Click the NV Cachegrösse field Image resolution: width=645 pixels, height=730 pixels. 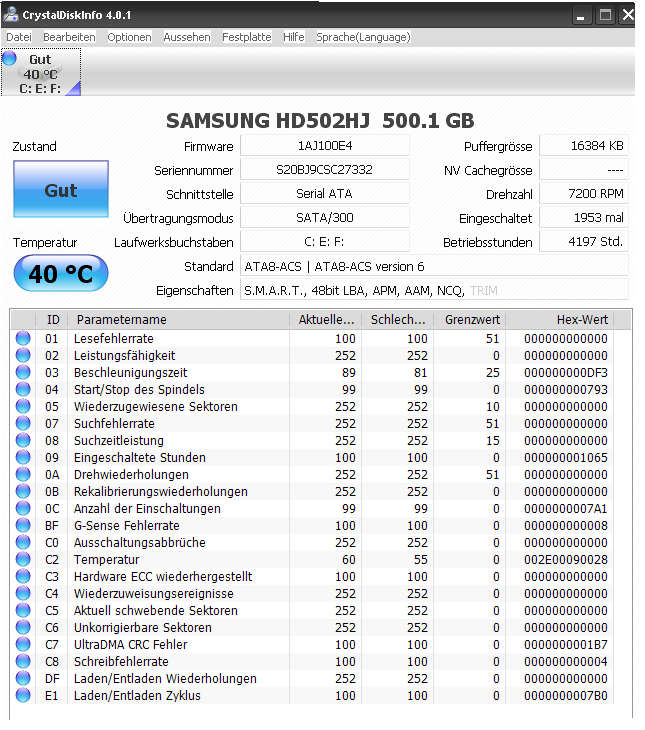[x=584, y=169]
